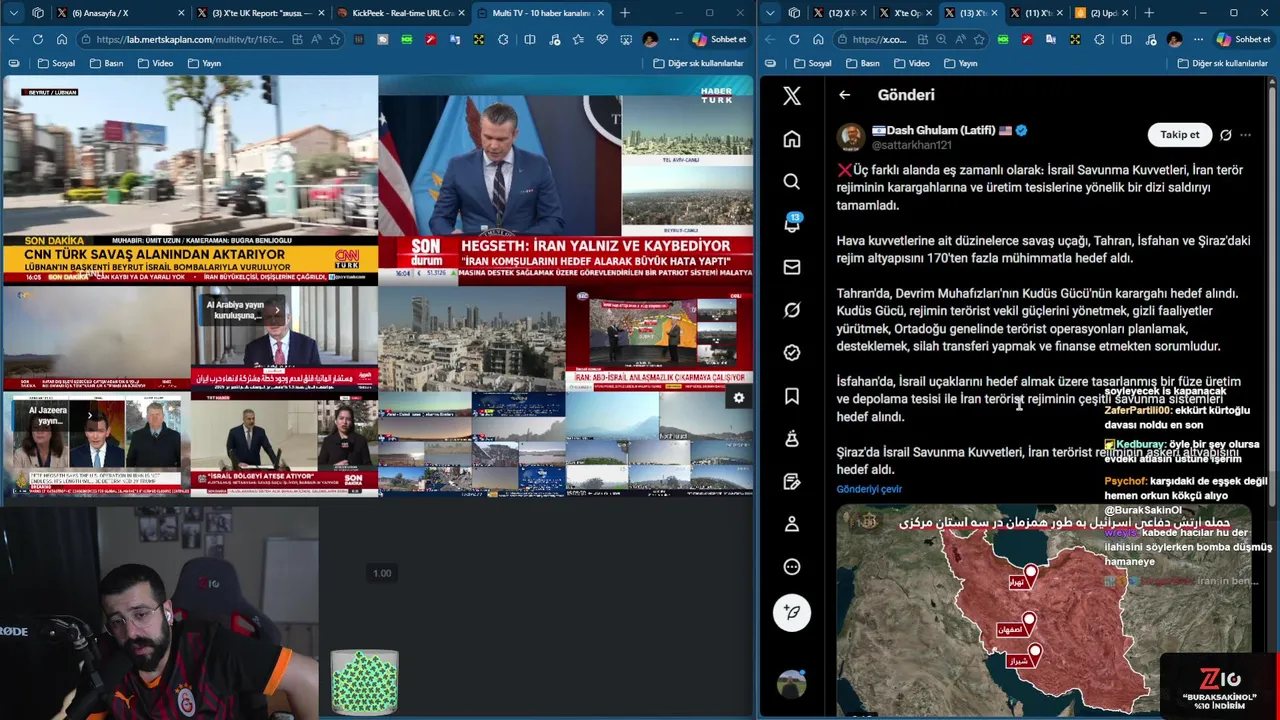Bookmark page with star in left browser
The width and height of the screenshot is (1280, 720).
click(335, 39)
